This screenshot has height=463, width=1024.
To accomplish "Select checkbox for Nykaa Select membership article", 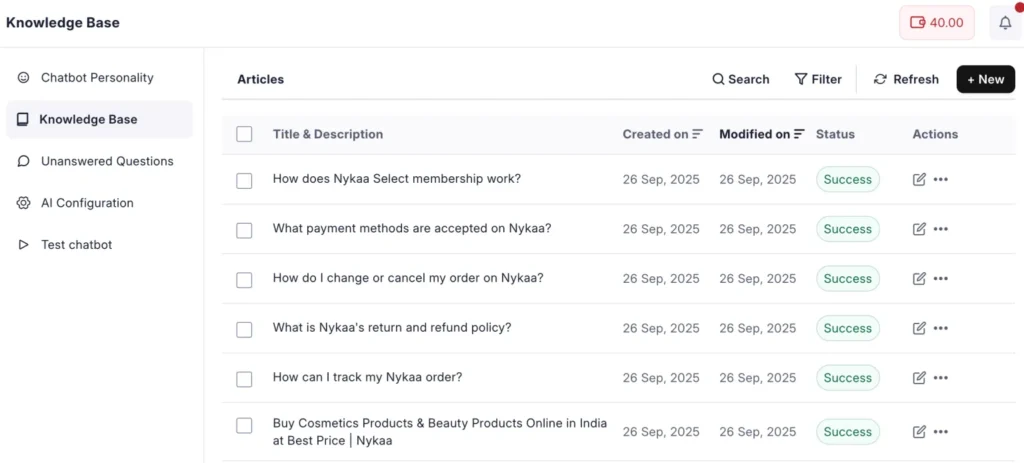I will (244, 180).
